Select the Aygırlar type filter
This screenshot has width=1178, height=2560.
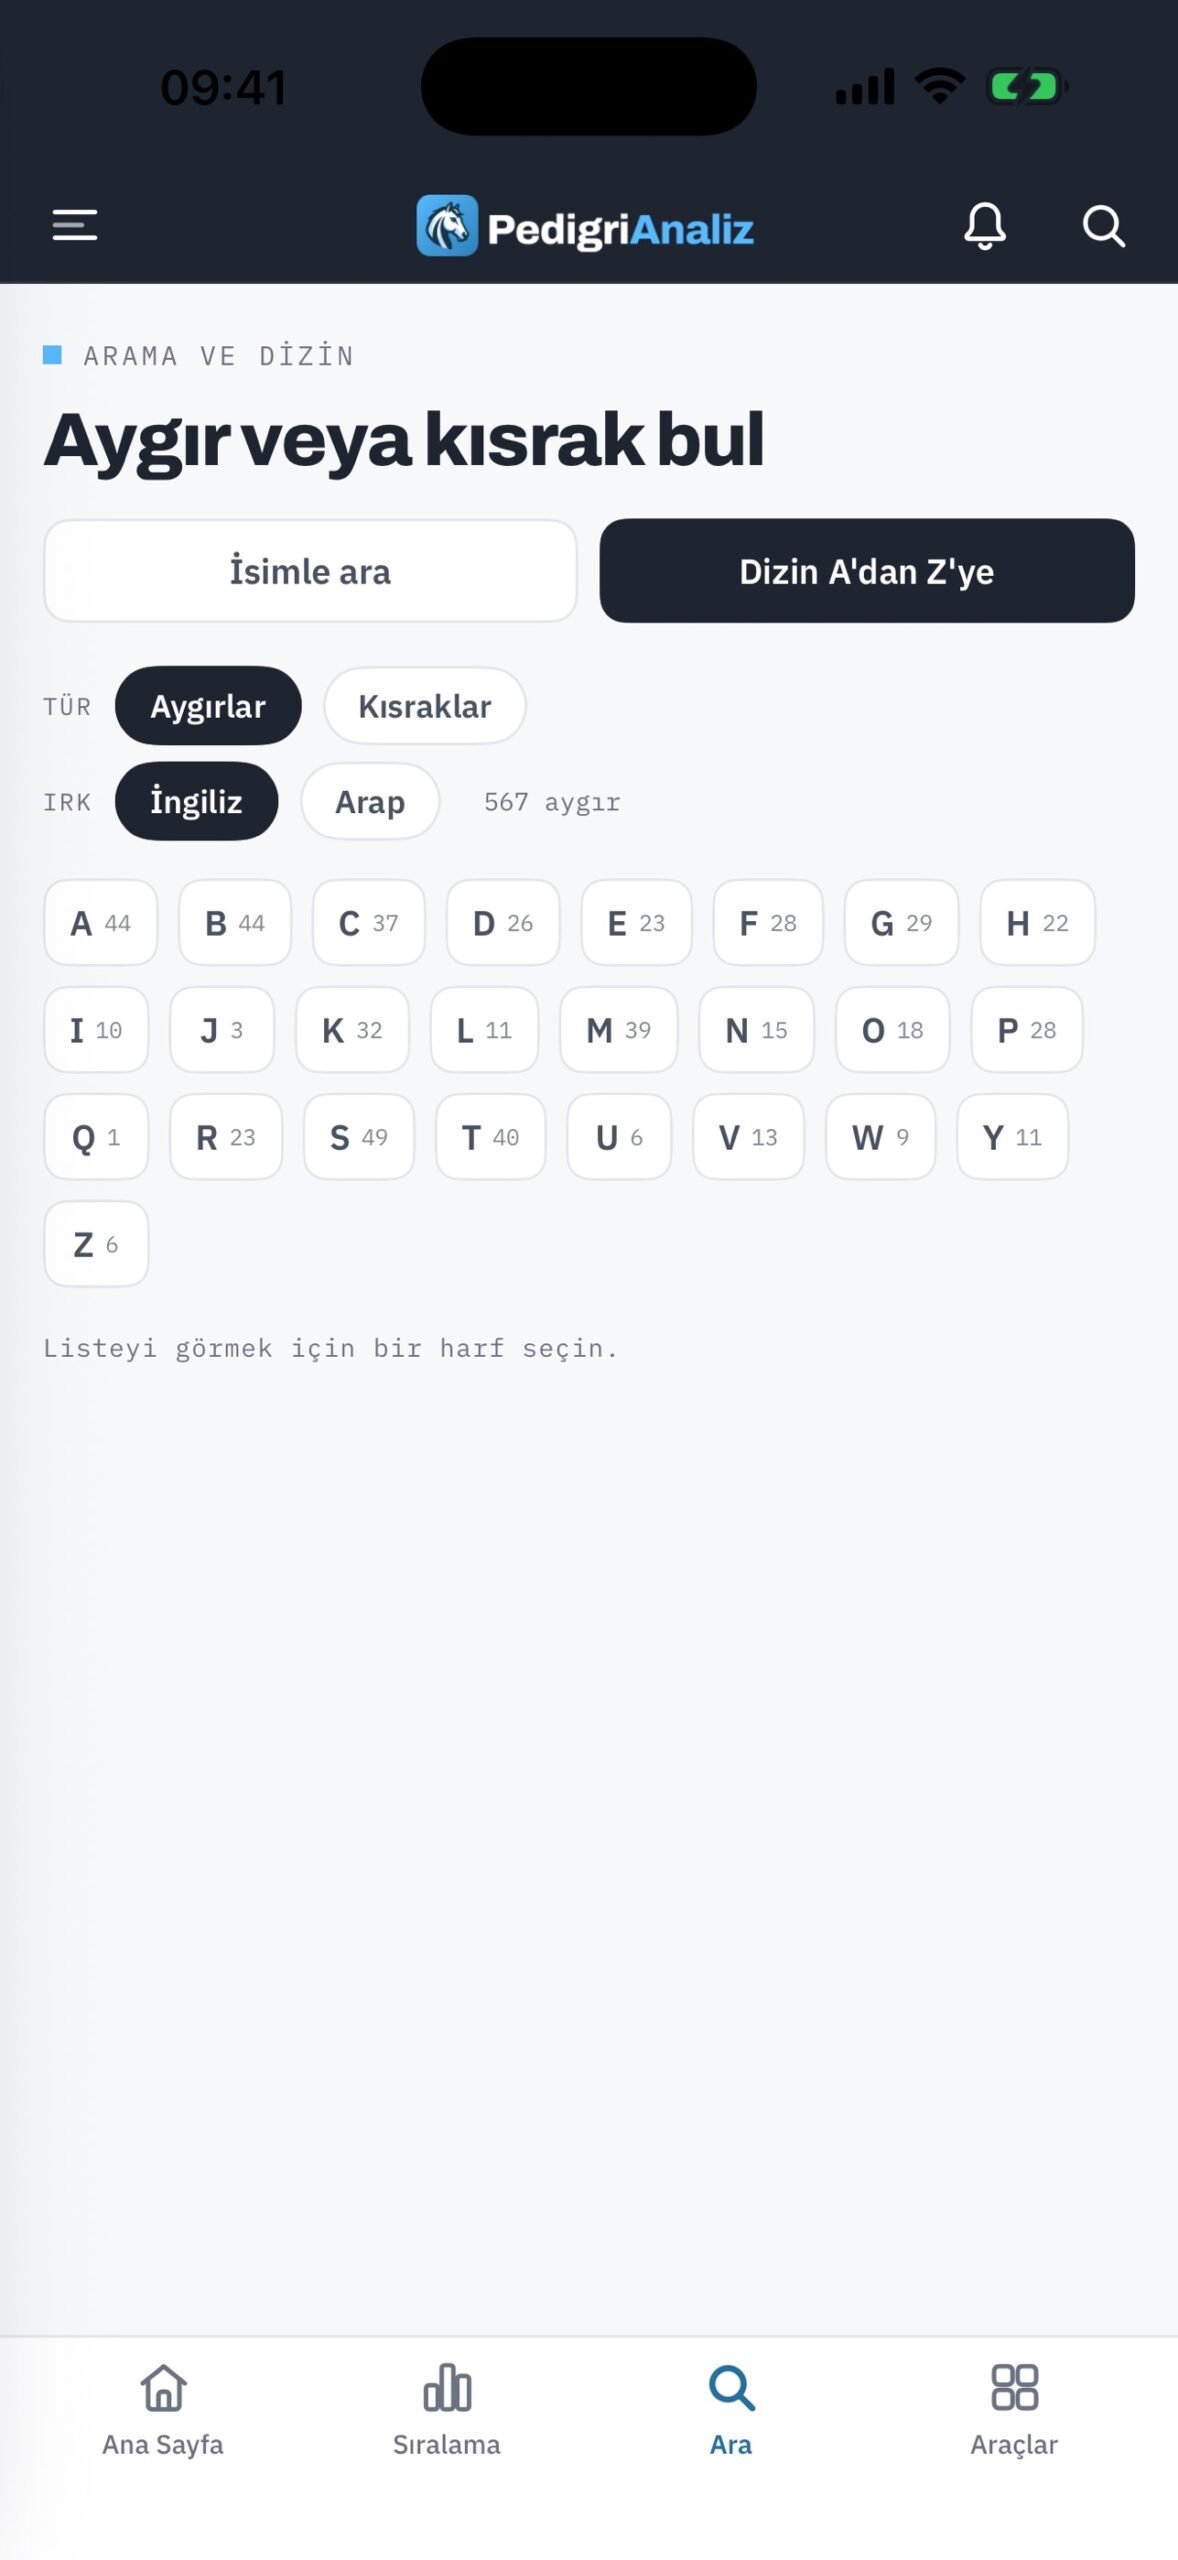coord(208,706)
